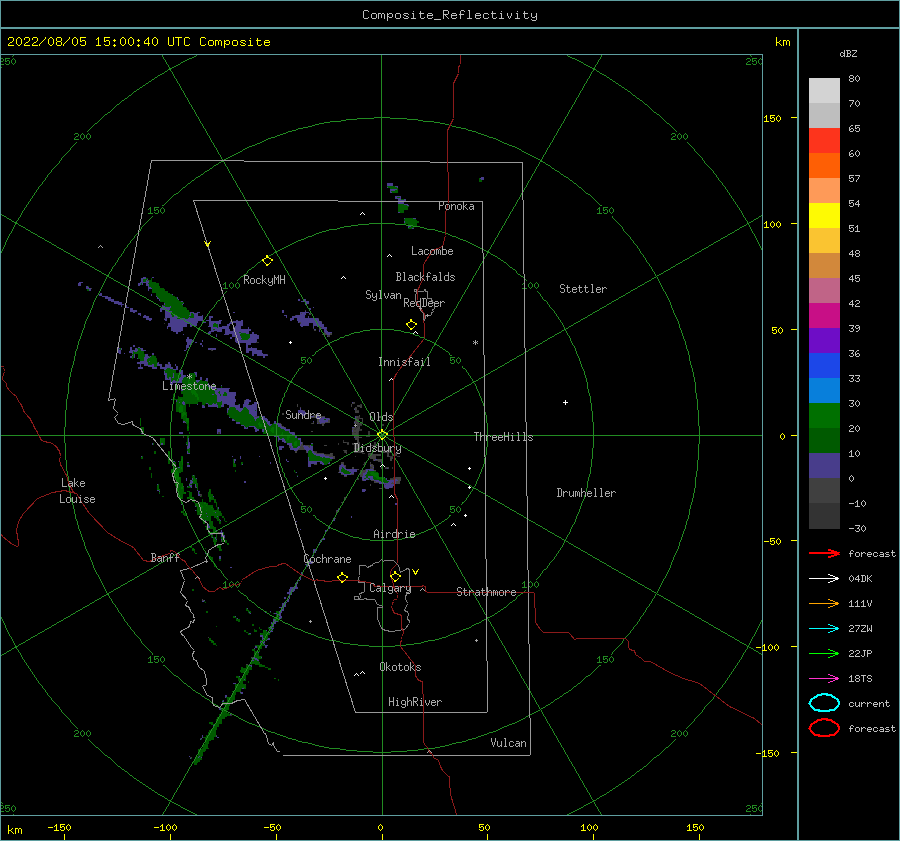The height and width of the screenshot is (841, 900).
Task: Click the ThreeHills label
Action: coord(503,437)
